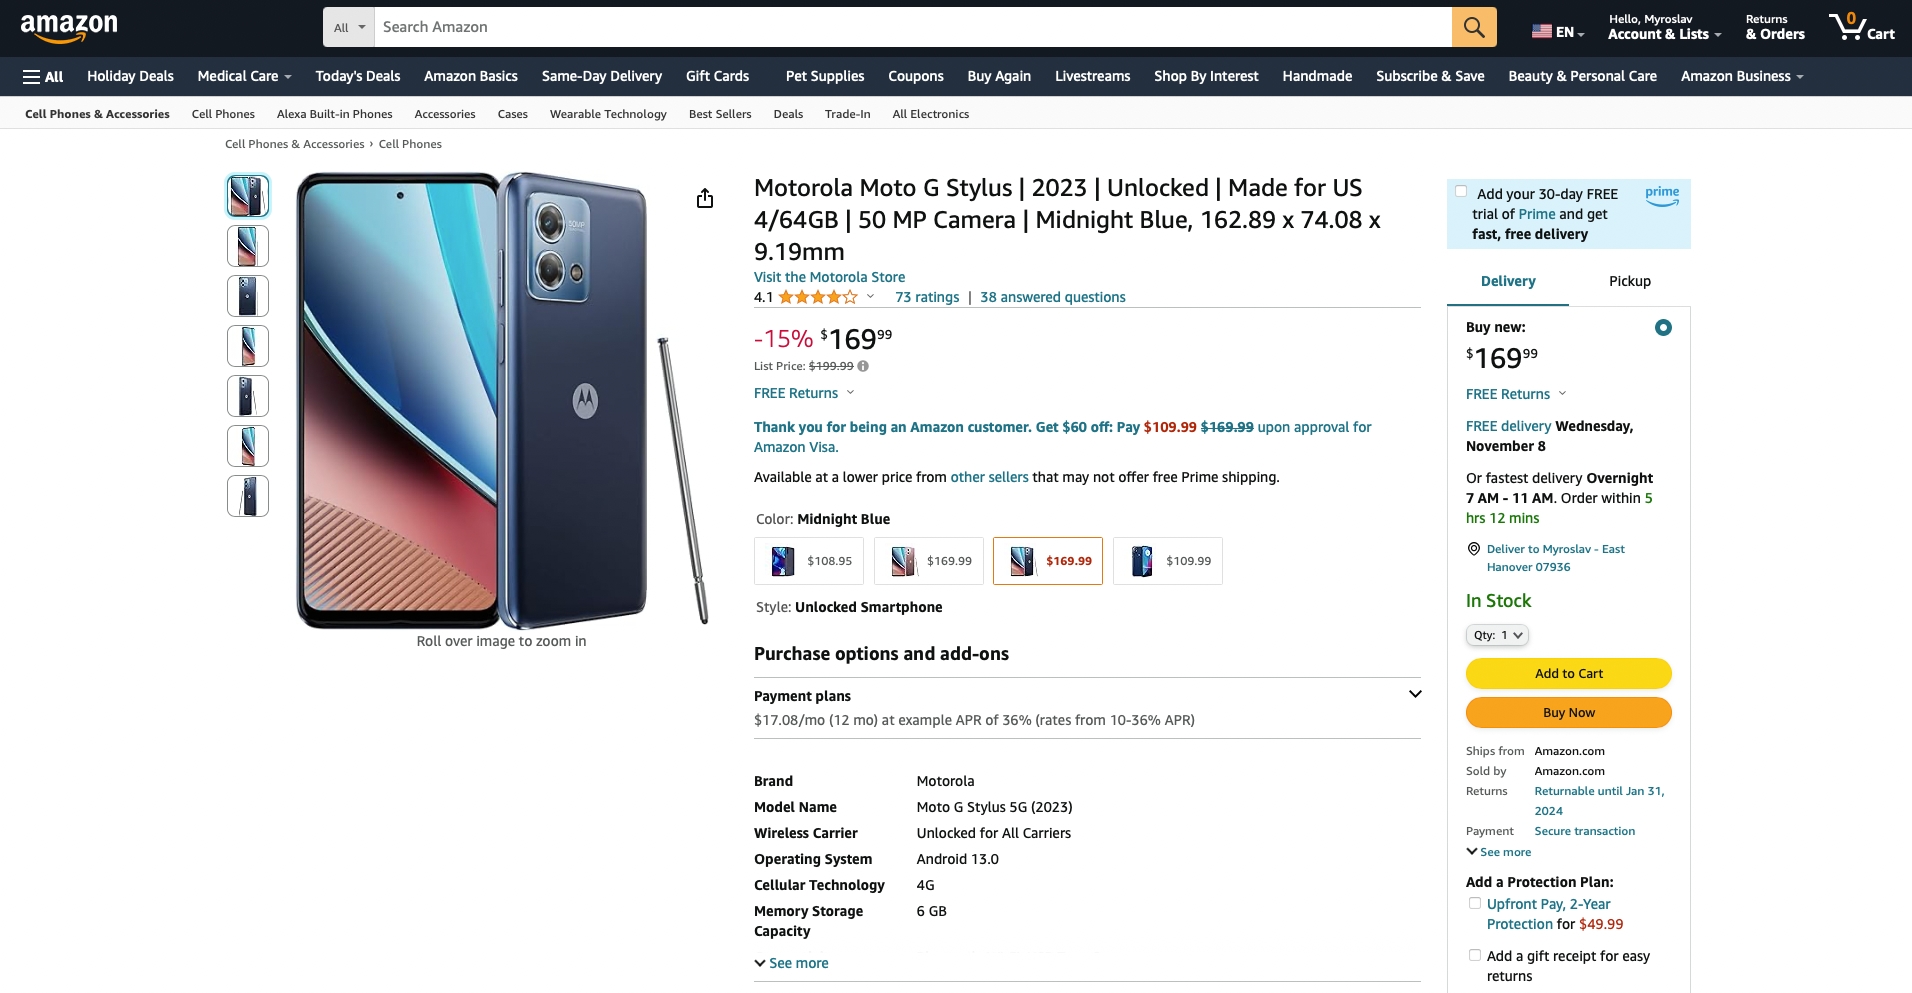Check the gift receipt checkbox
The image size is (1912, 993).
(1475, 955)
